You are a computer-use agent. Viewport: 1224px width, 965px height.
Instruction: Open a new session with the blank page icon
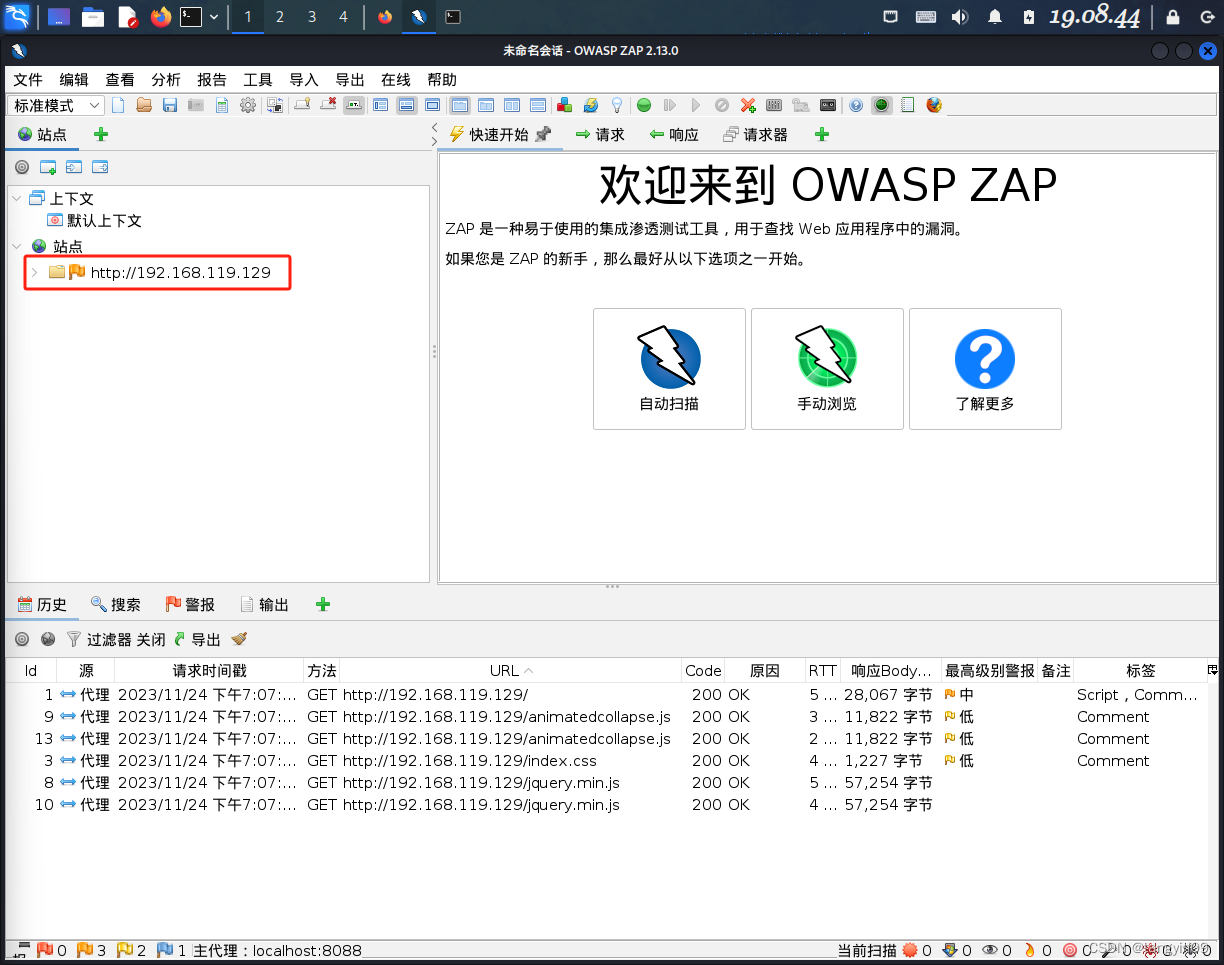point(117,105)
